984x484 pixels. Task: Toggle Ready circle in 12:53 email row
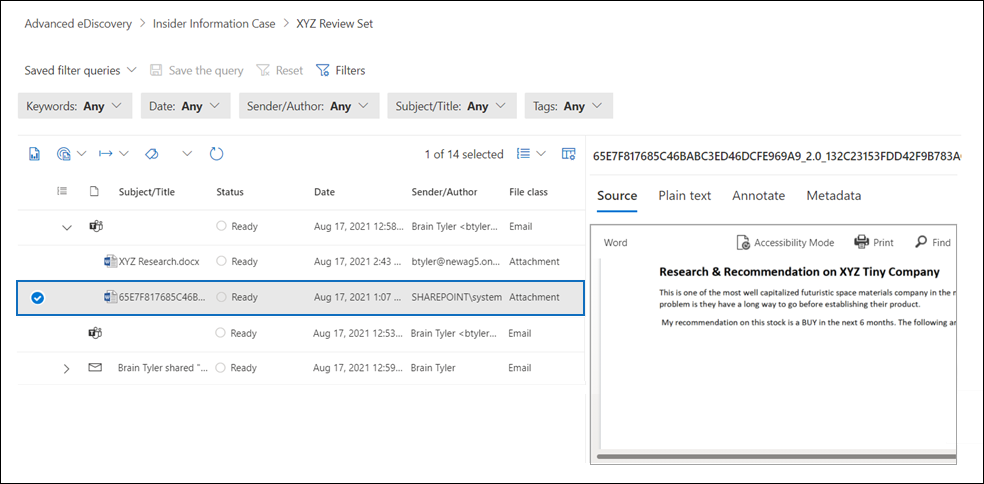tap(221, 333)
